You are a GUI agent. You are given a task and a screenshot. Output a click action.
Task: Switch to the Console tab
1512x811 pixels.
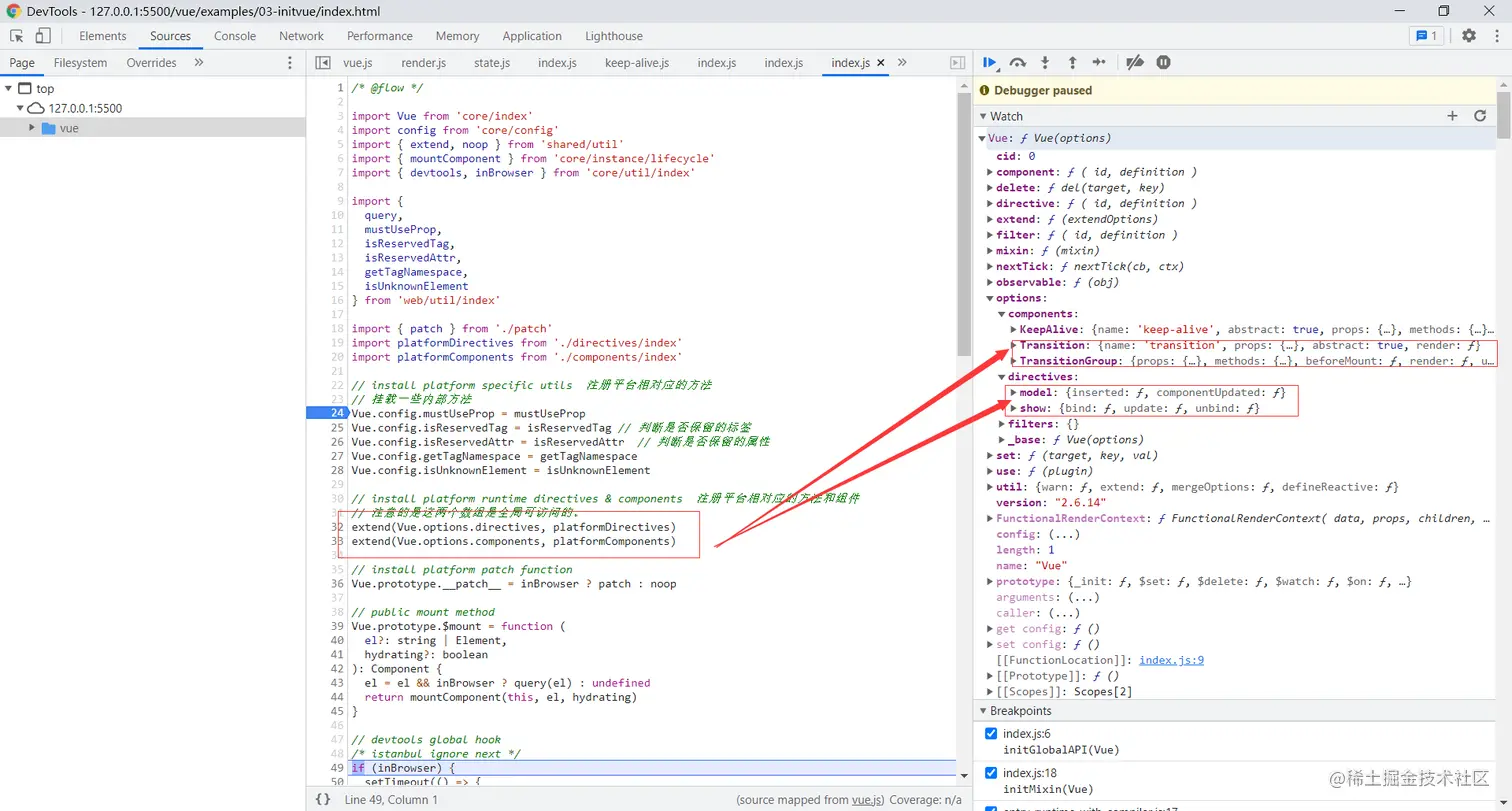[235, 36]
